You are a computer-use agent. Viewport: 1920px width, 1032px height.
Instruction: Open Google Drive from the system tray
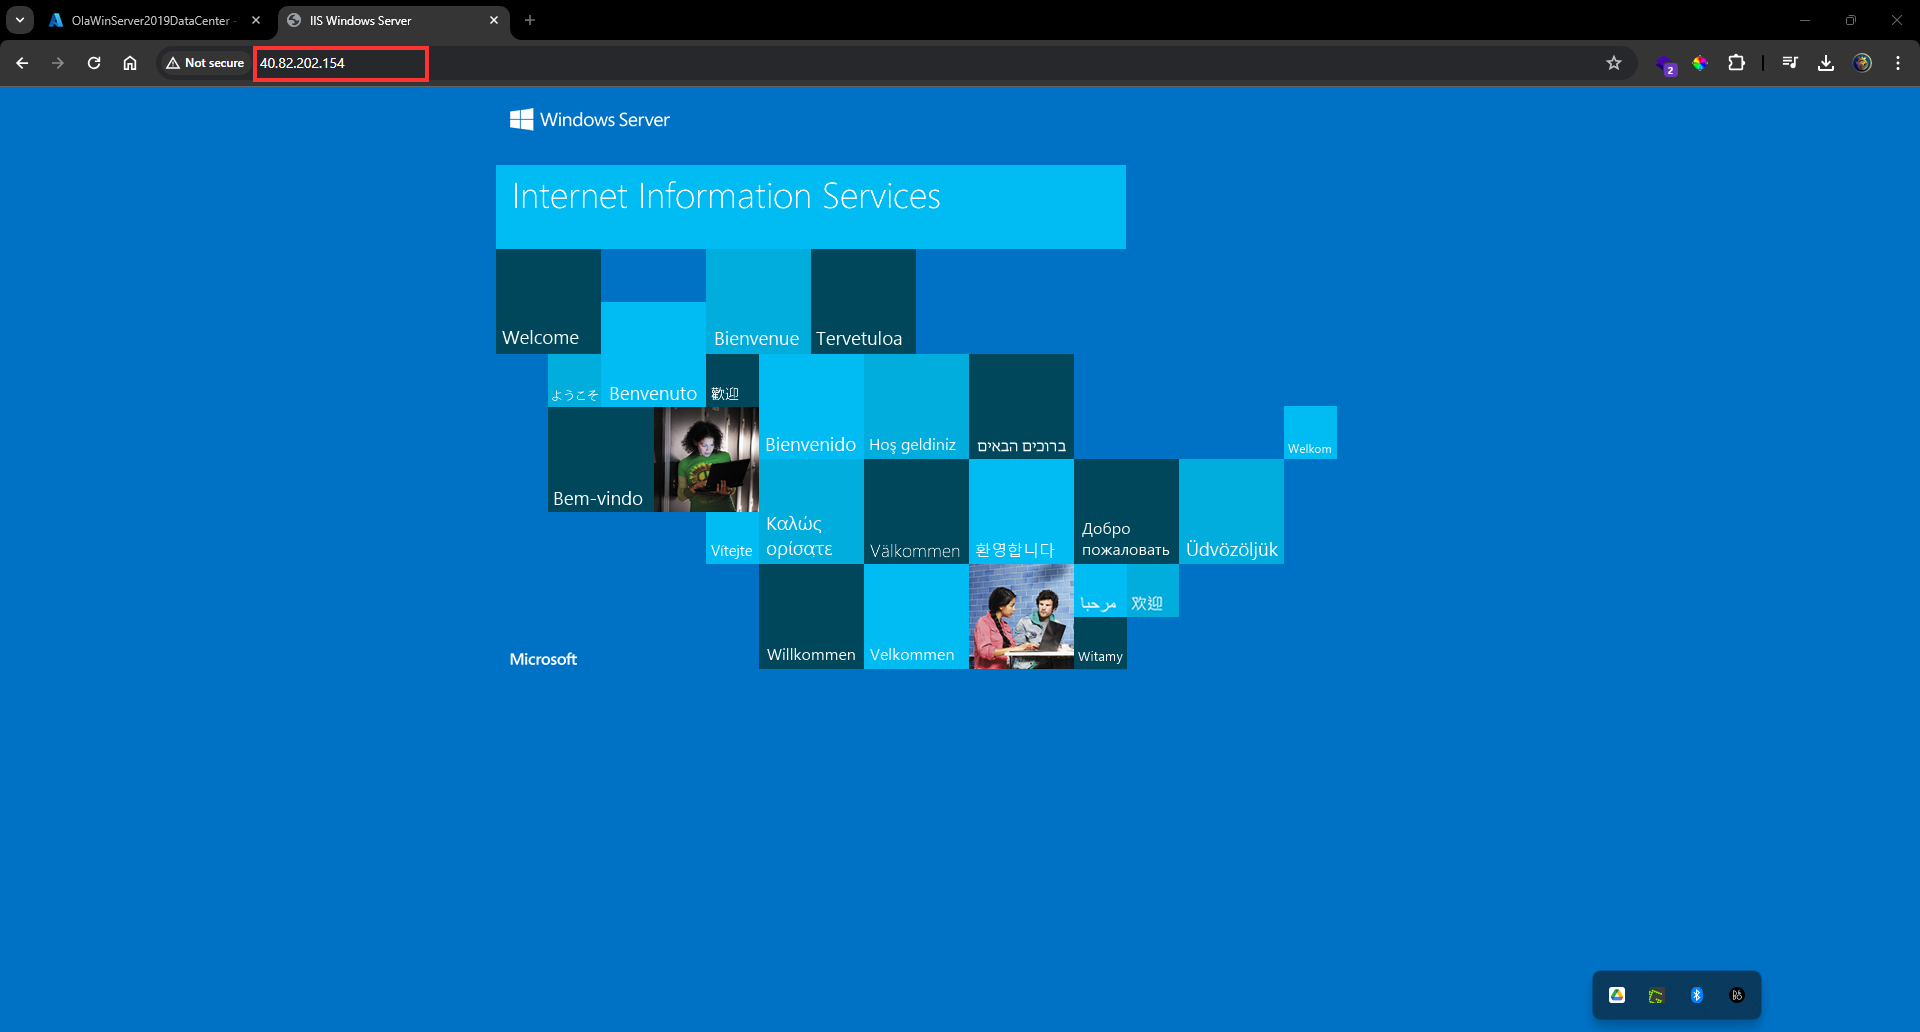(1617, 995)
